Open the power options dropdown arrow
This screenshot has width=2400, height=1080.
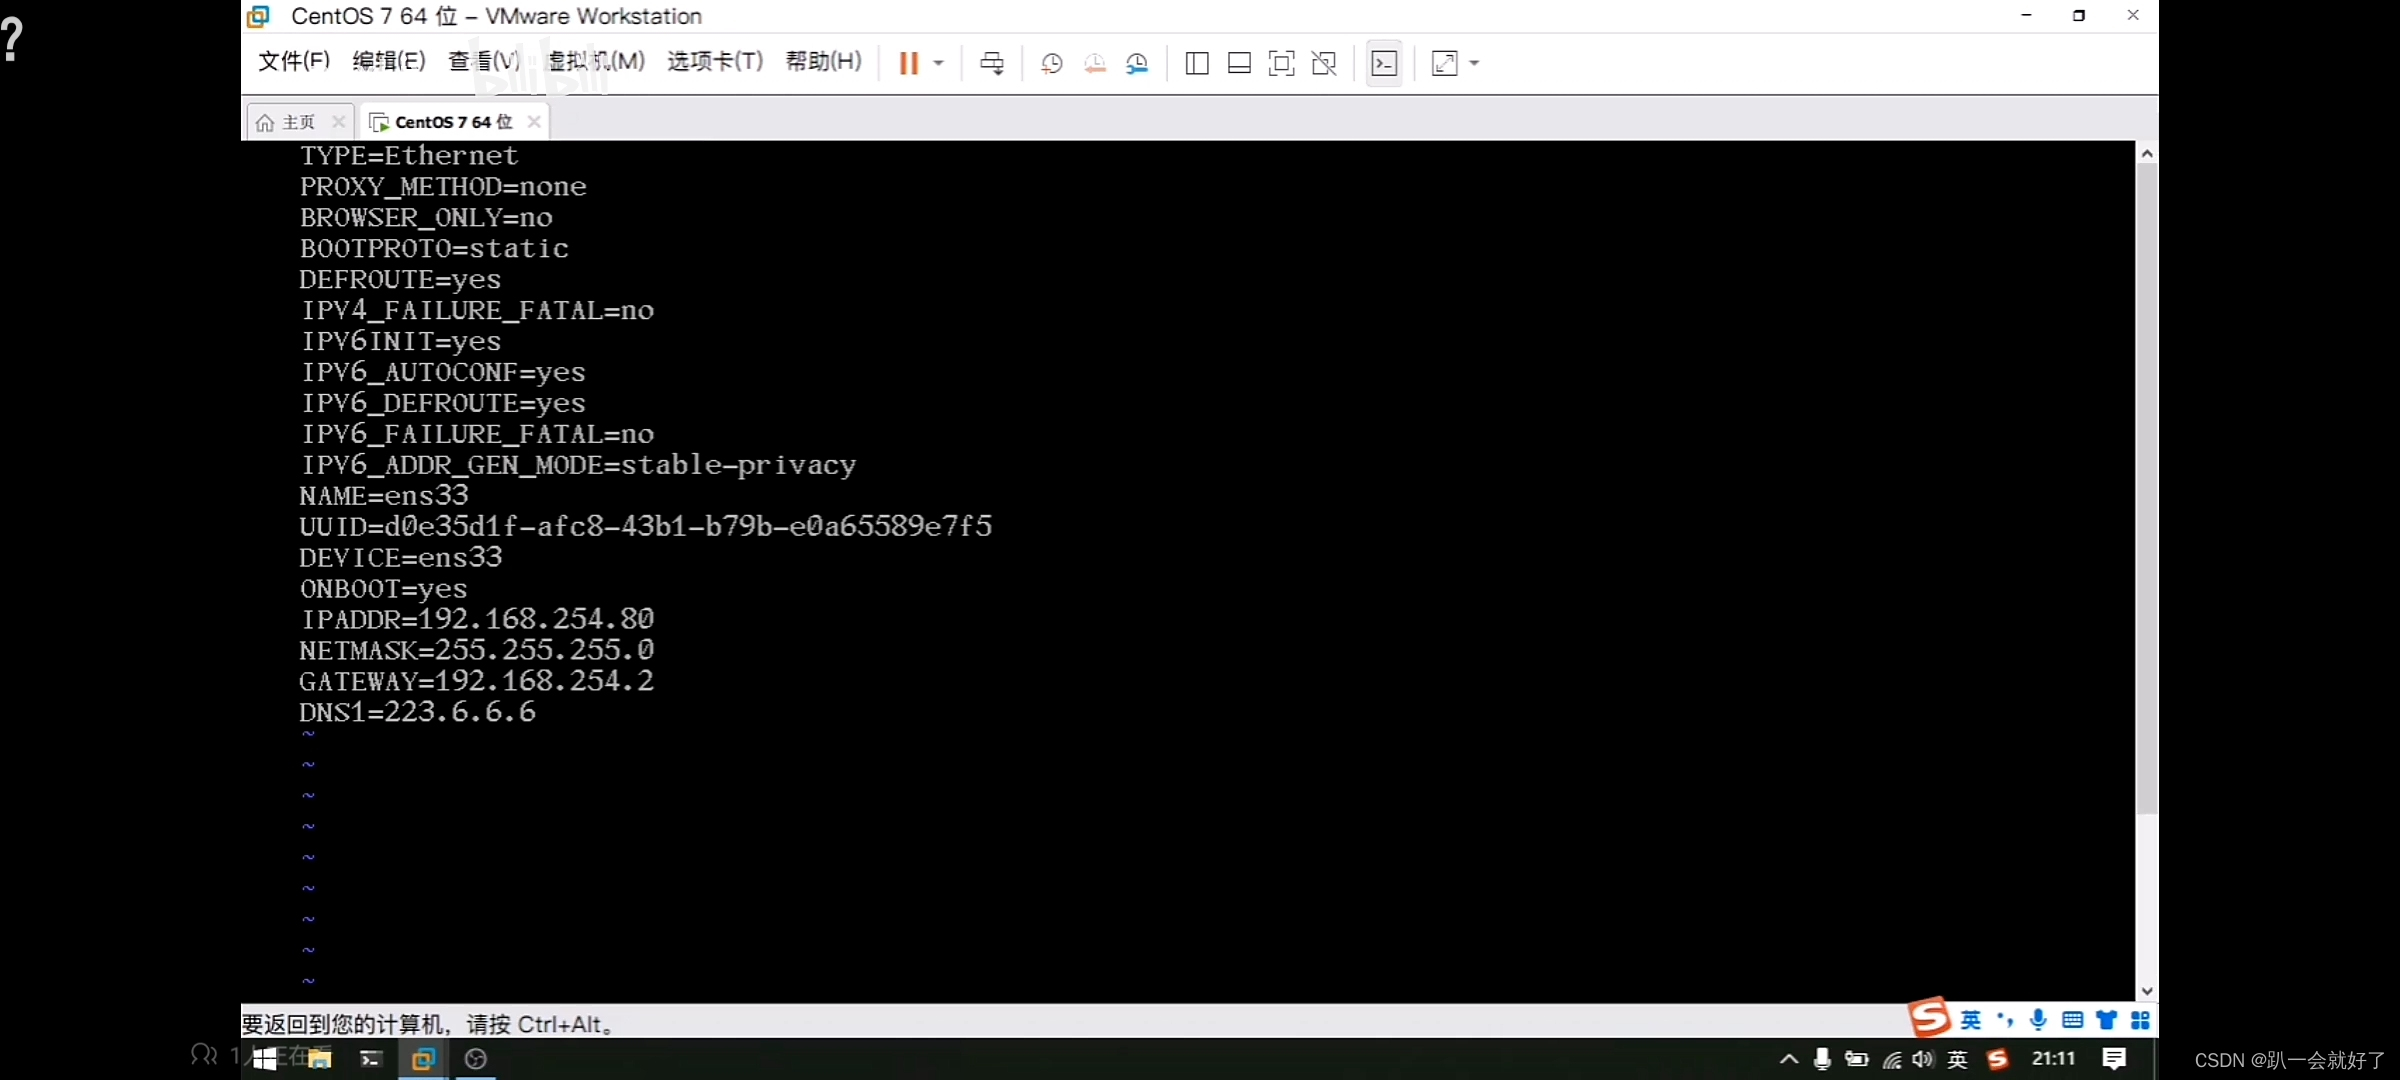[938, 63]
